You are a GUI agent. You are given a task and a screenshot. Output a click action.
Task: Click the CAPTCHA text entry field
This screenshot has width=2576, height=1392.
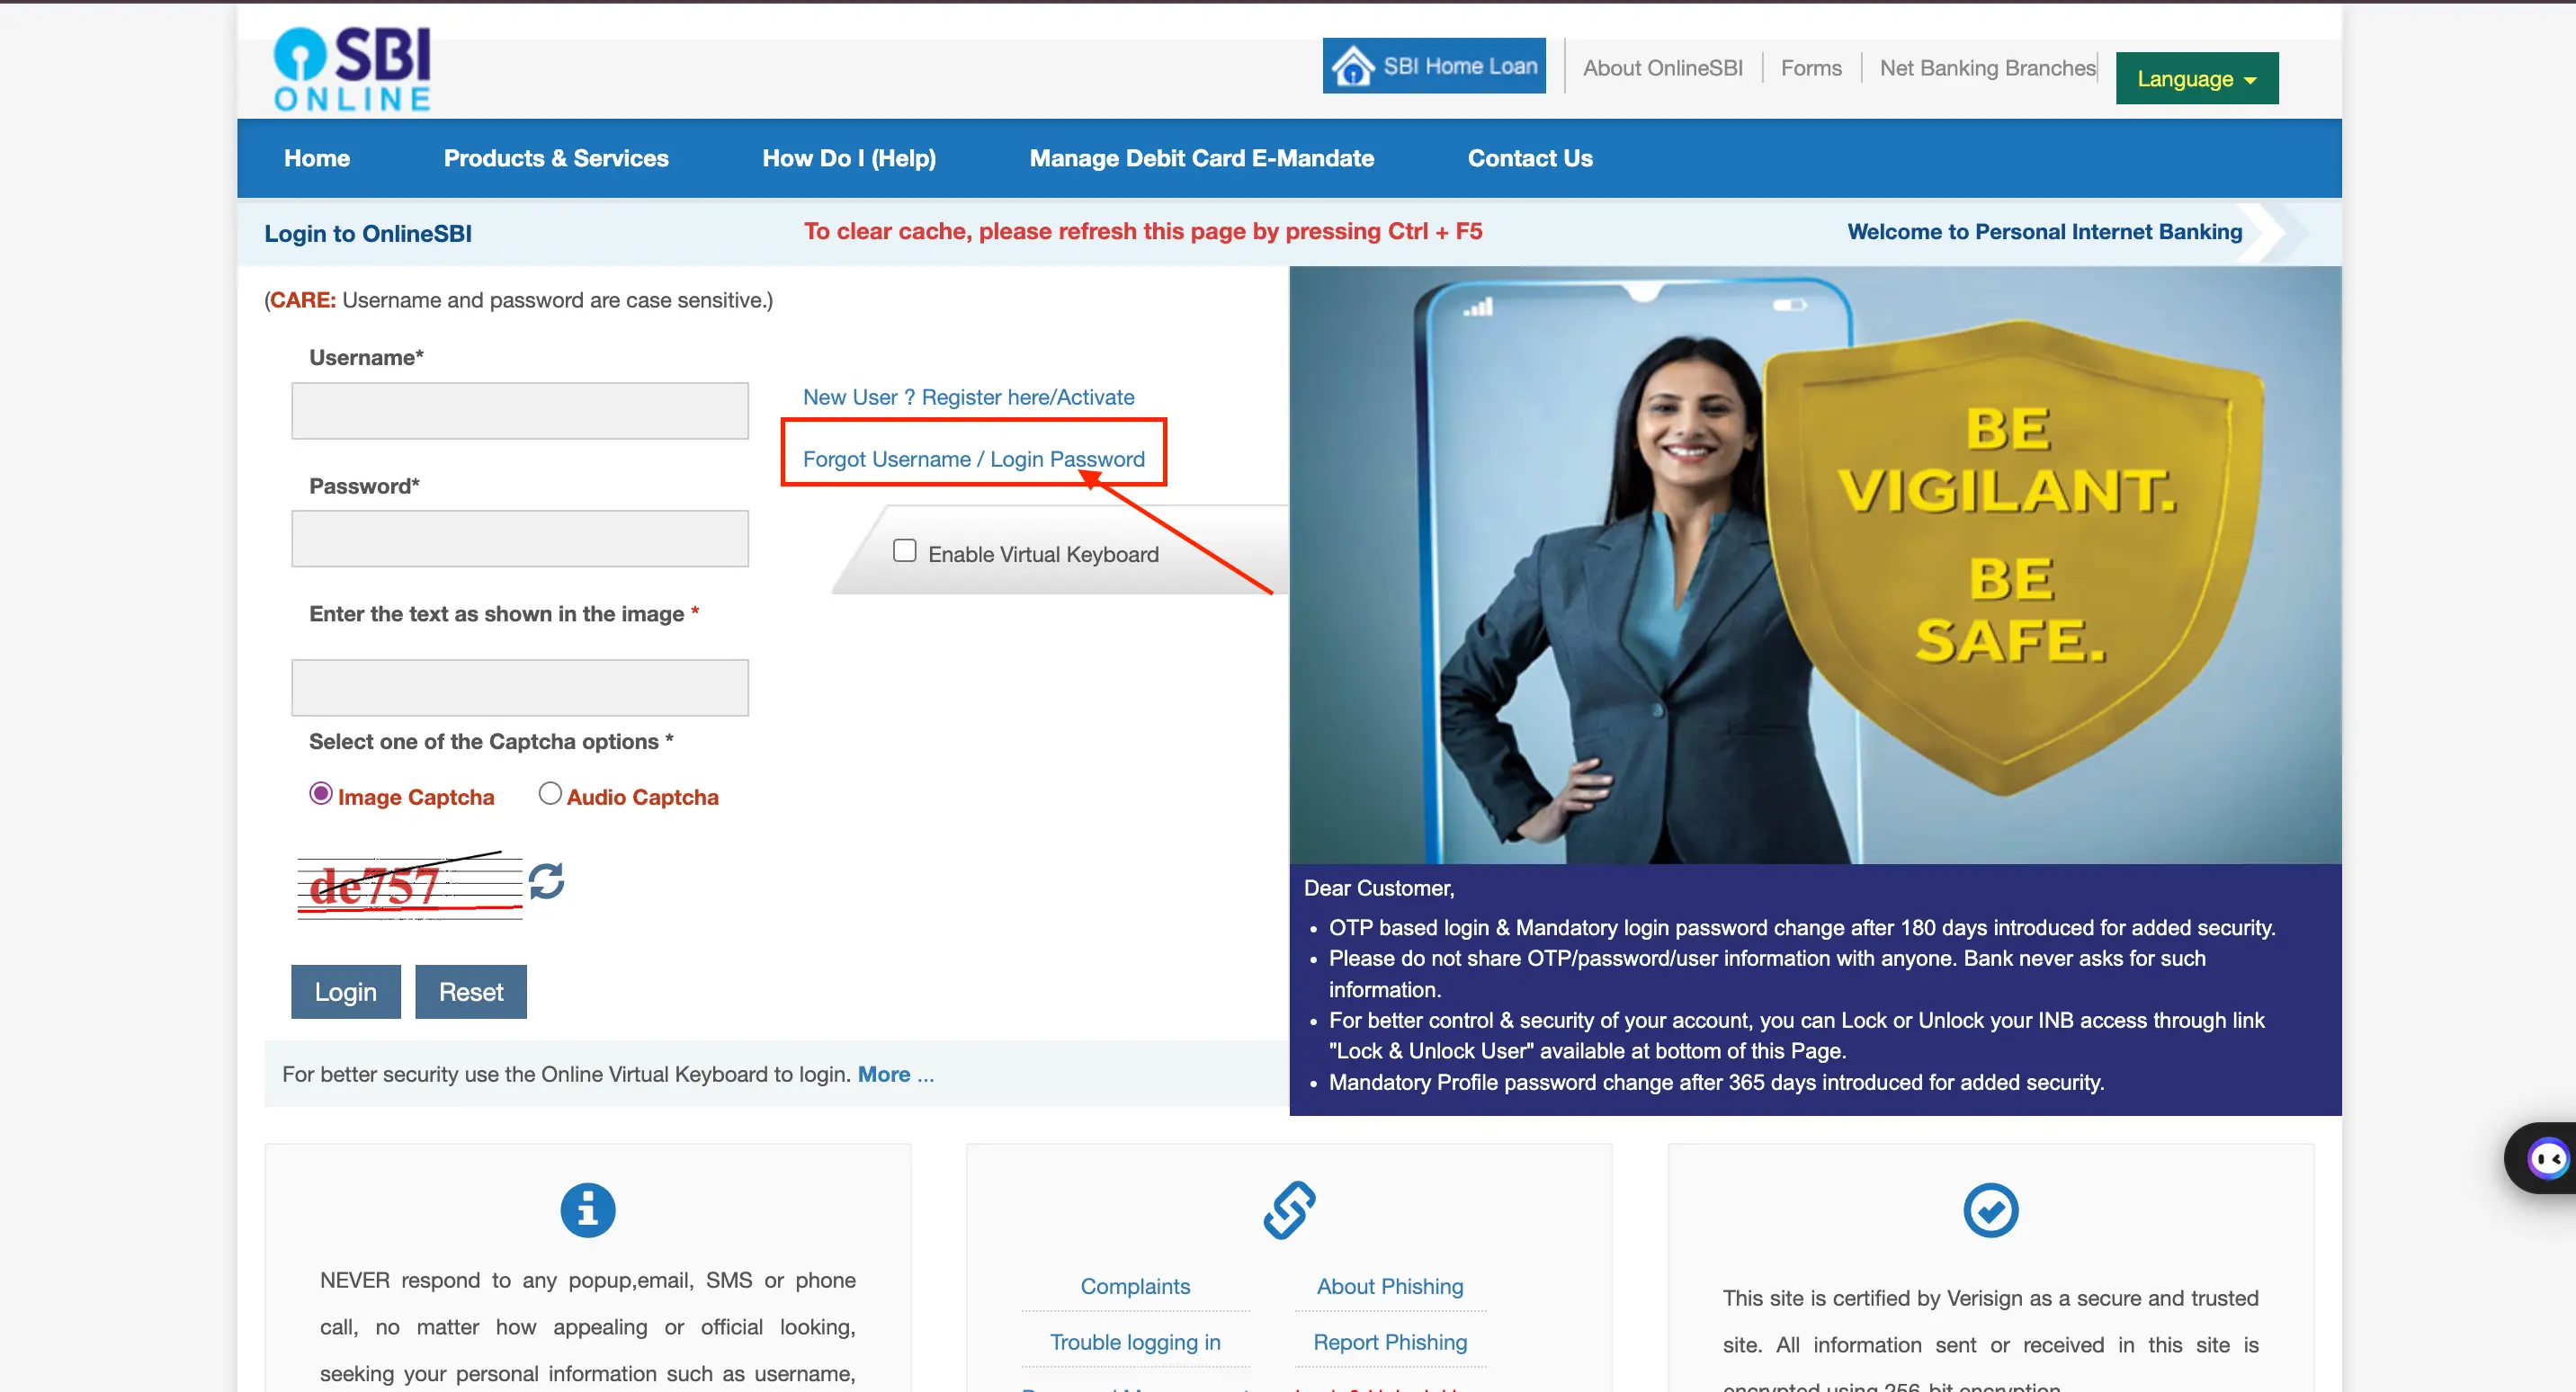(x=521, y=683)
